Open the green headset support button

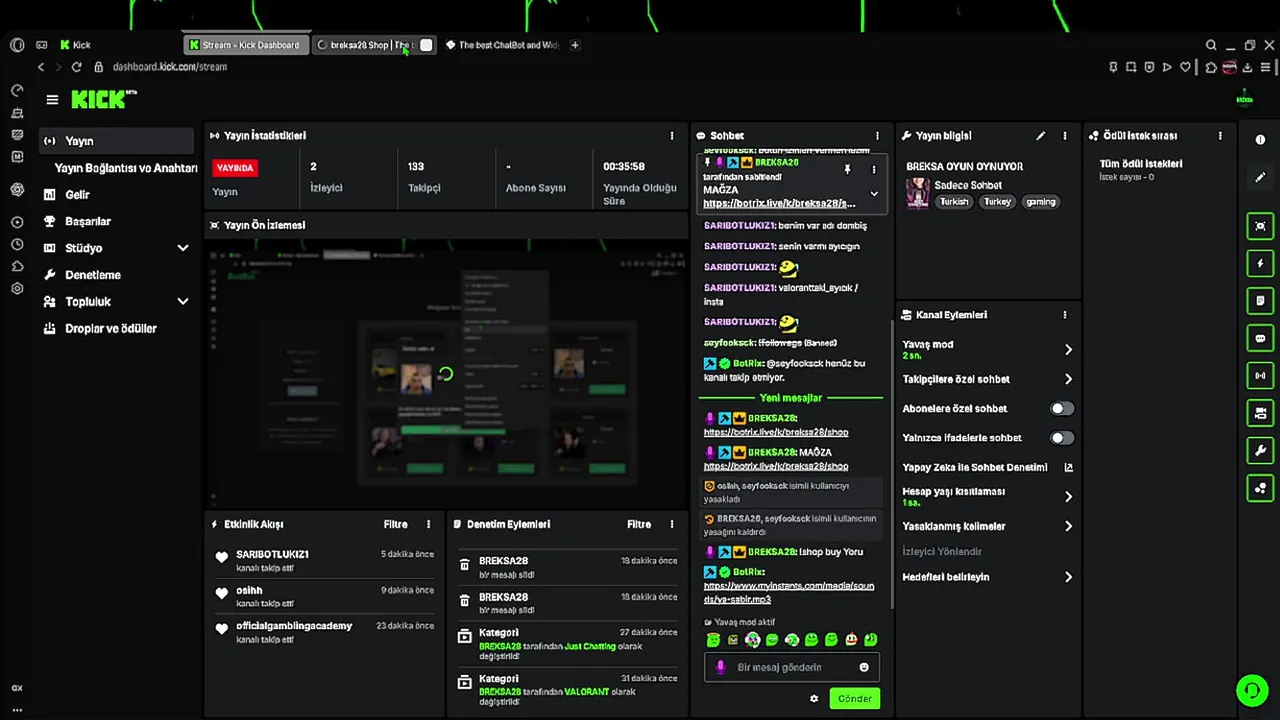coord(1251,691)
